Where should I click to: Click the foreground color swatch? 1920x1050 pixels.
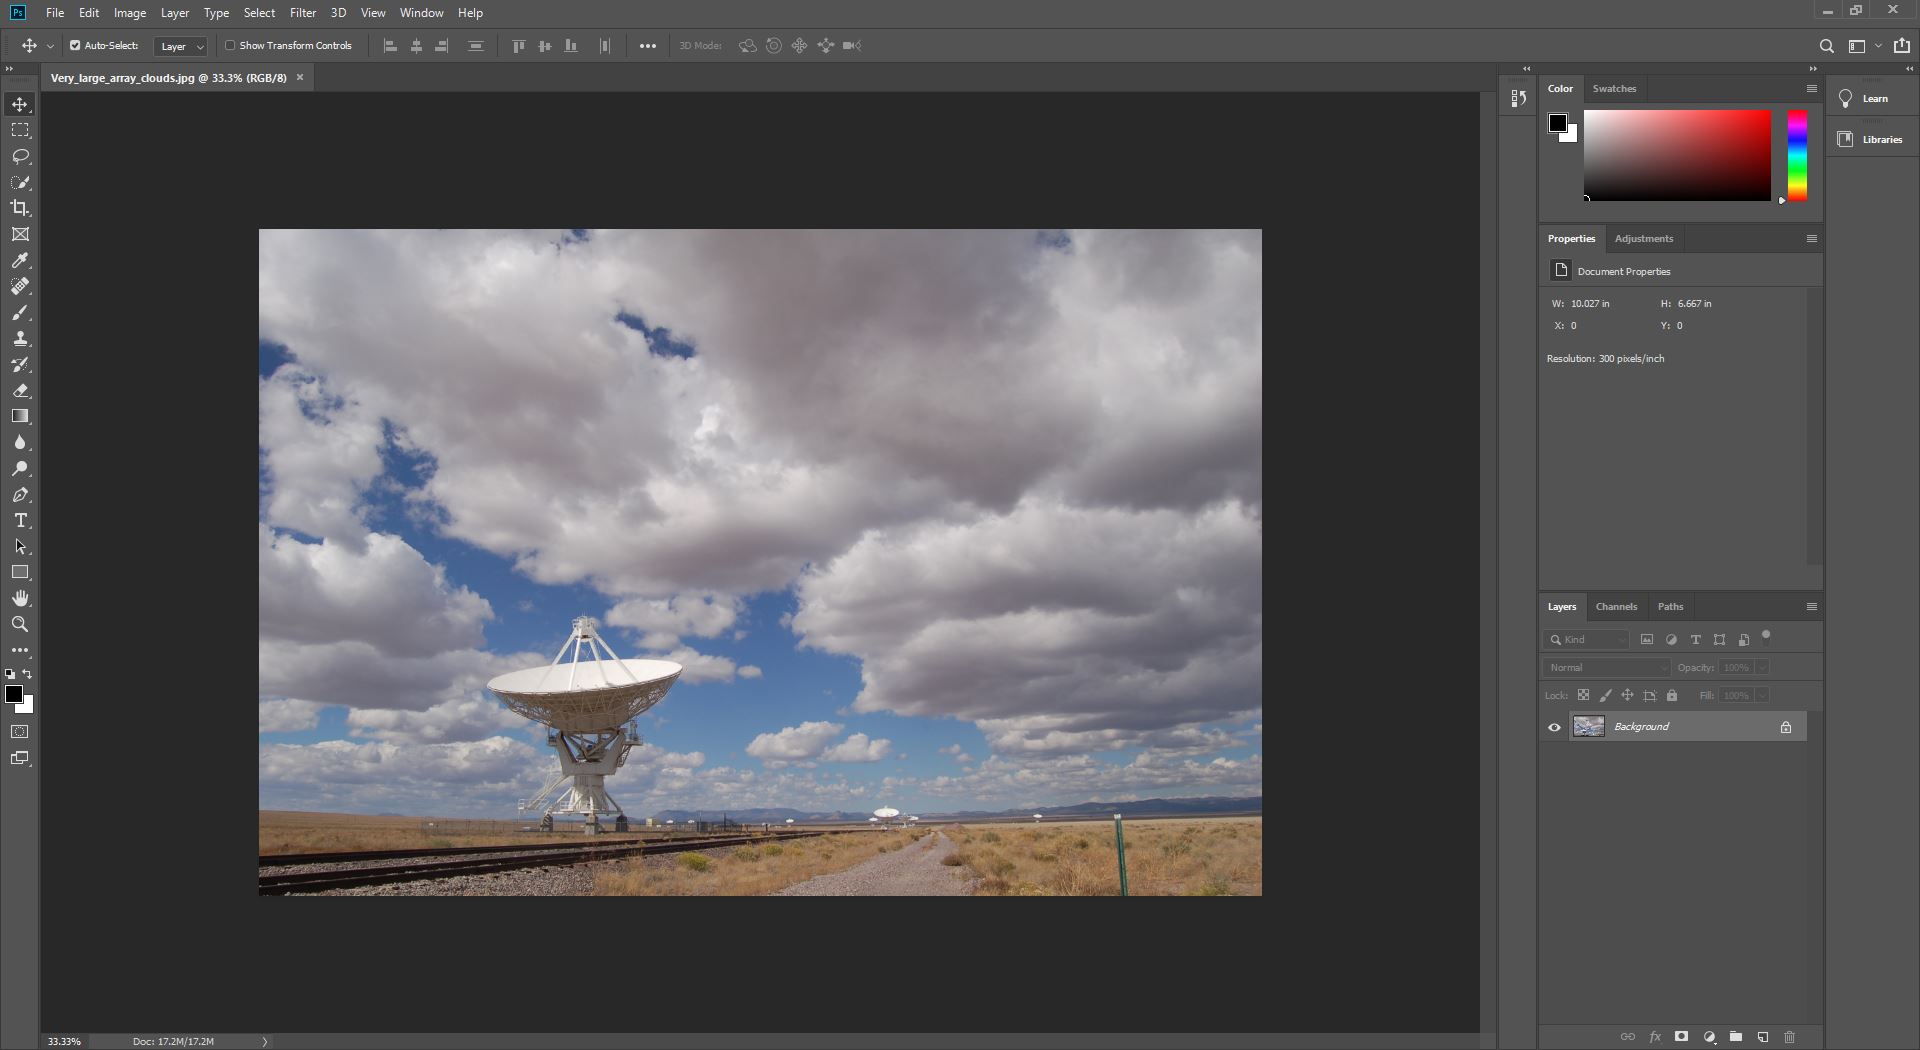[14, 694]
